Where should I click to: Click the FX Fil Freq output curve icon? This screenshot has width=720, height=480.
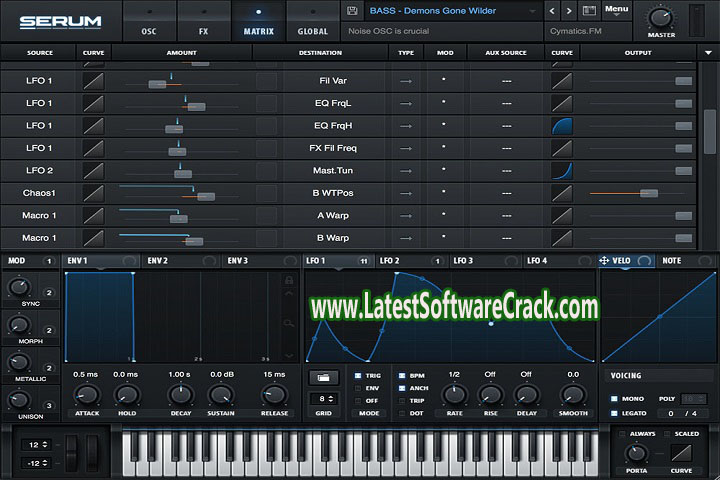562,148
